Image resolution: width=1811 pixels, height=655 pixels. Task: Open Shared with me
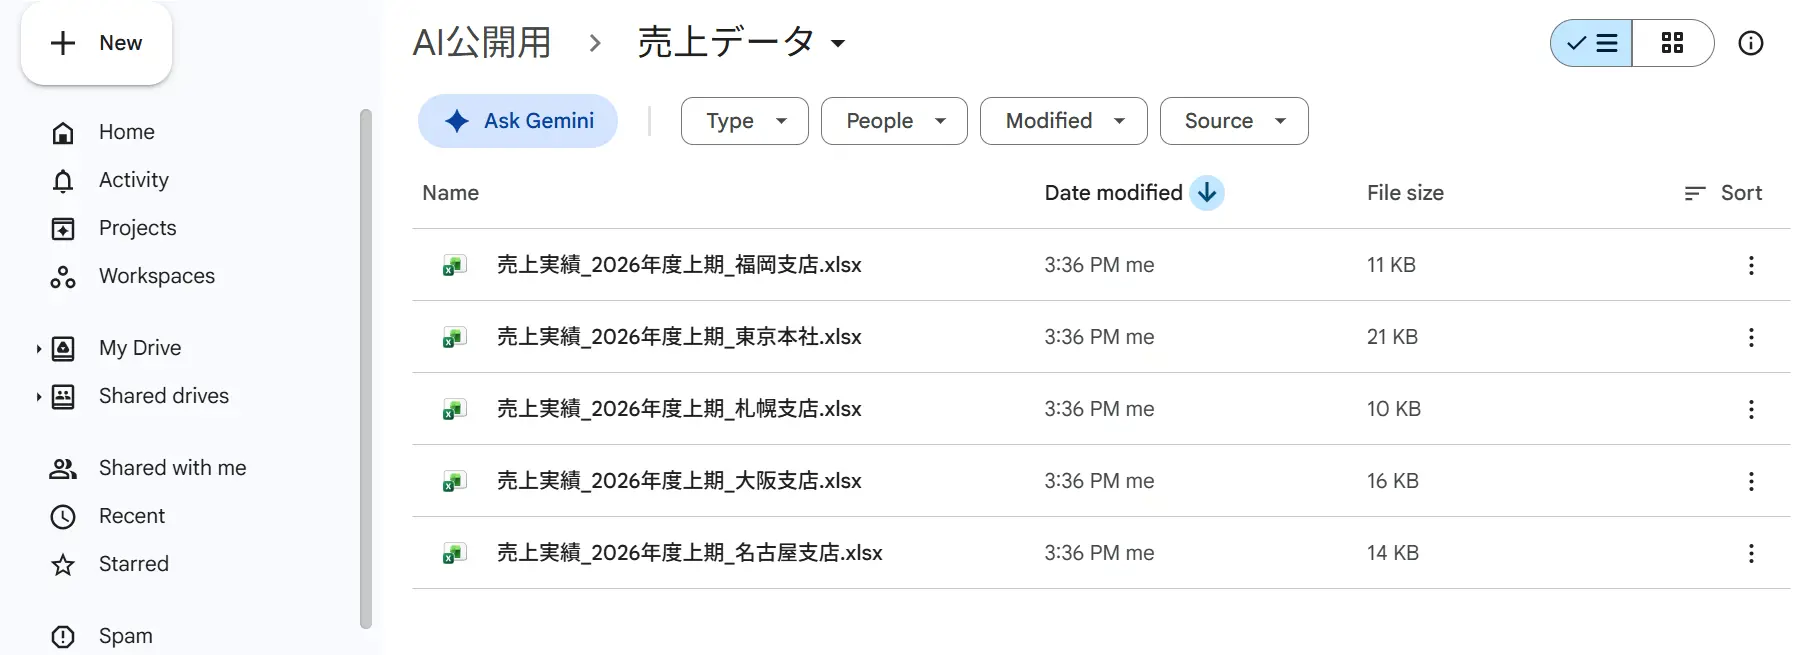pos(172,468)
